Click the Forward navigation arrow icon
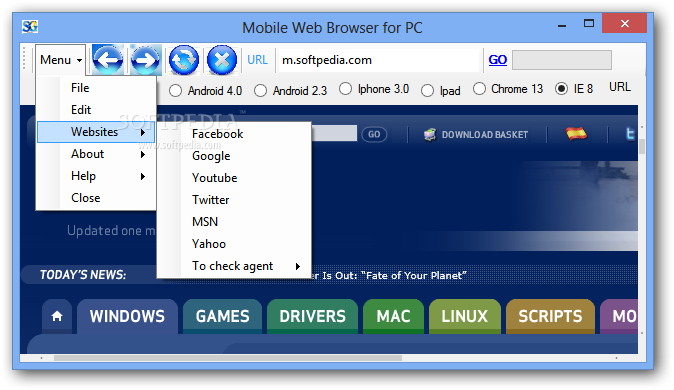The image size is (674, 390). pos(146,60)
